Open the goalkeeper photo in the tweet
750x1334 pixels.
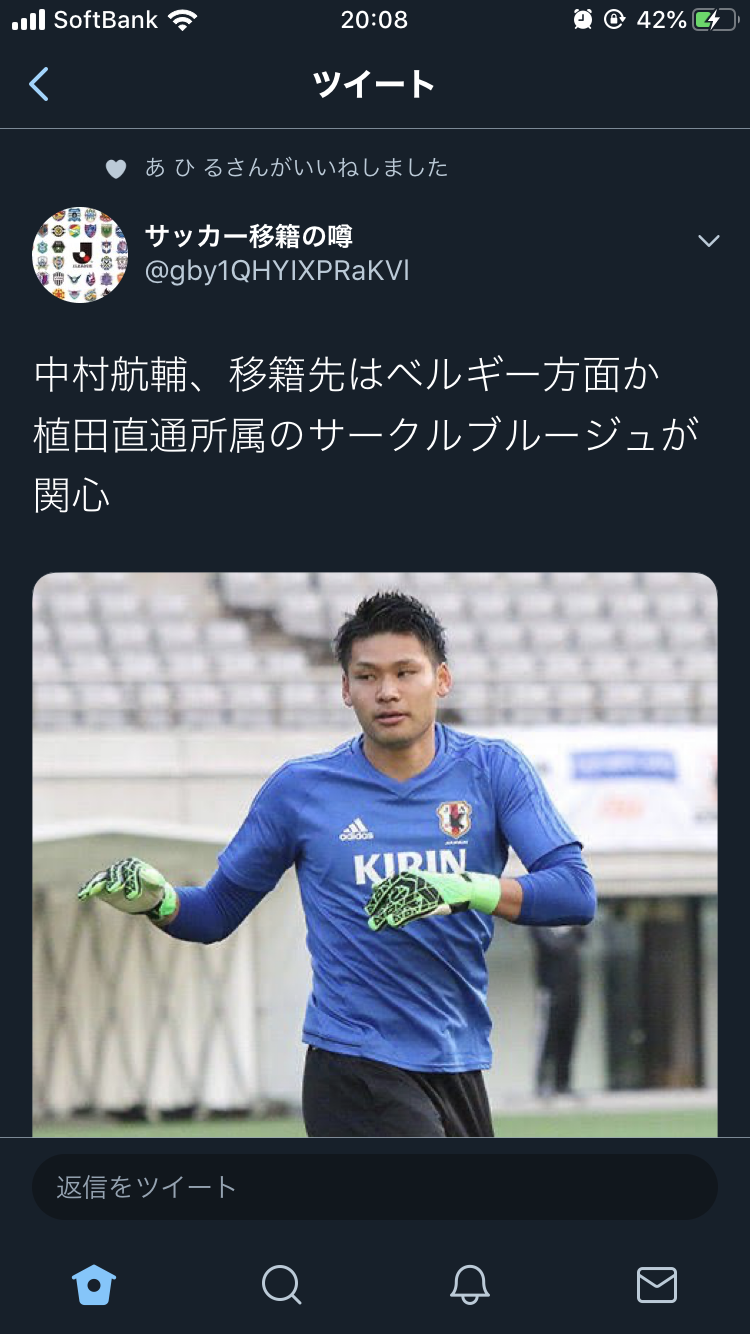tap(375, 854)
